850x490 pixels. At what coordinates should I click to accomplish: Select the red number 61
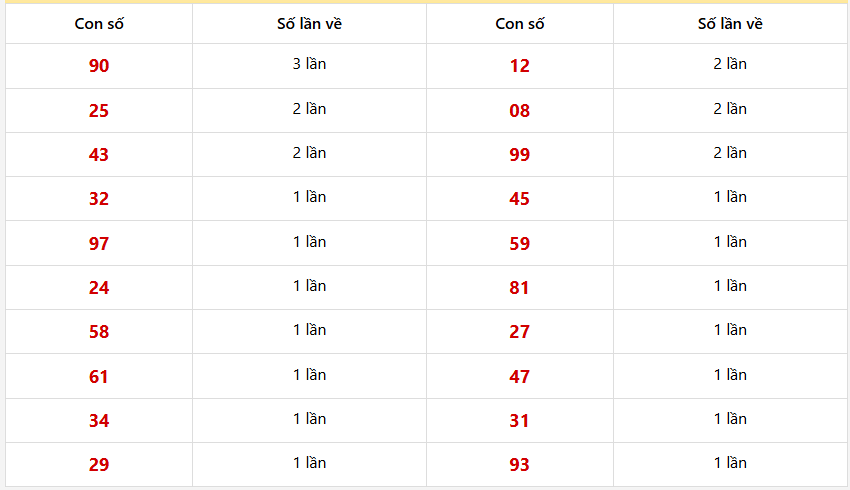pos(99,376)
